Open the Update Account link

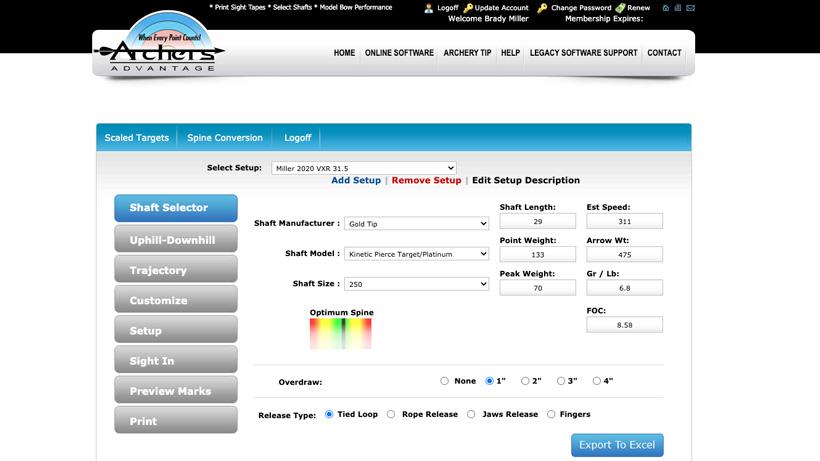[x=502, y=8]
